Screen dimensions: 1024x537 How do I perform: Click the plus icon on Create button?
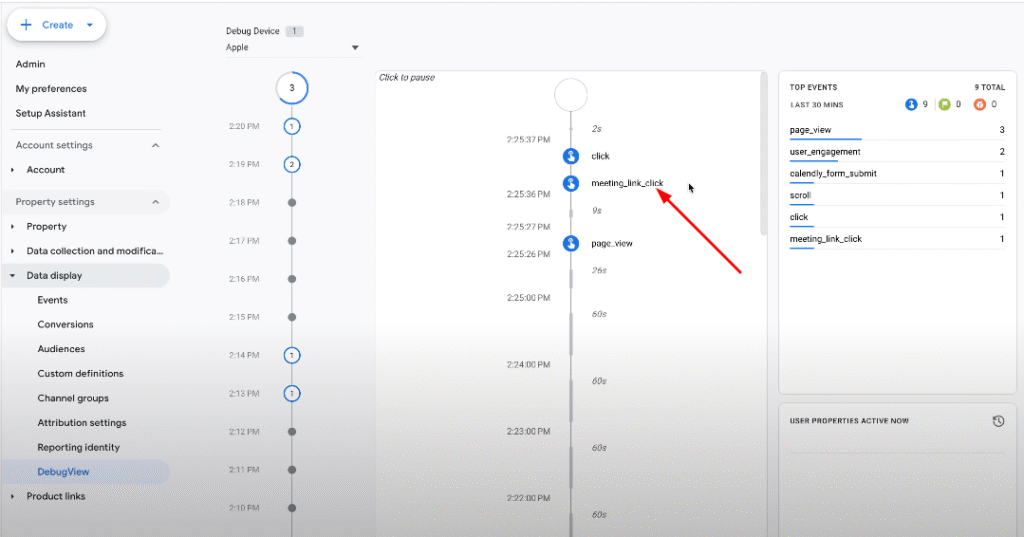26,25
